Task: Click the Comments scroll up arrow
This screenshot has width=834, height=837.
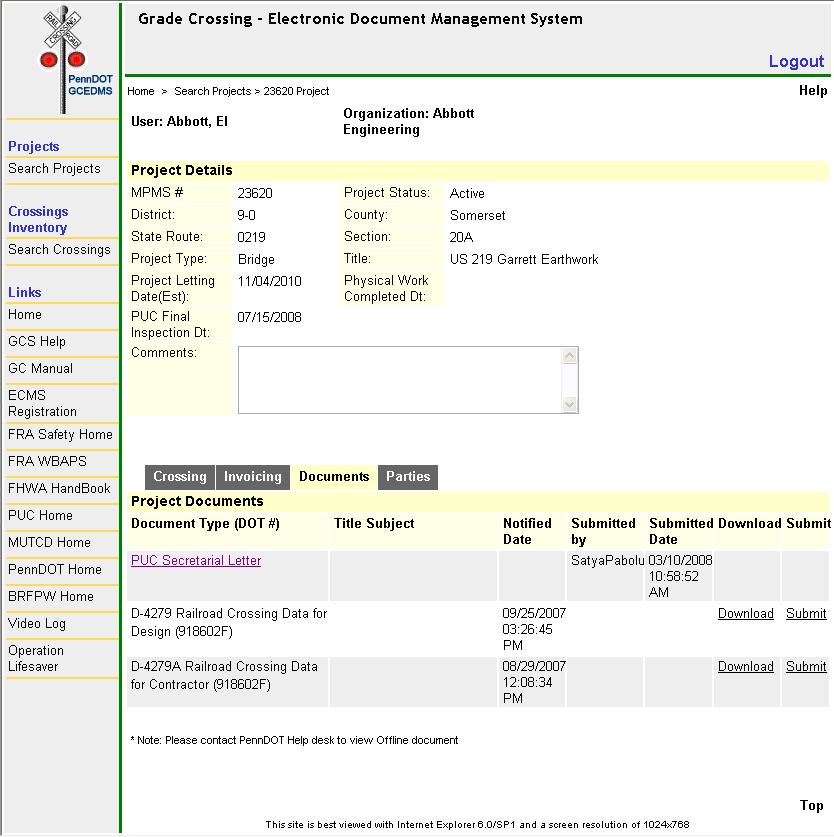Action: (570, 356)
